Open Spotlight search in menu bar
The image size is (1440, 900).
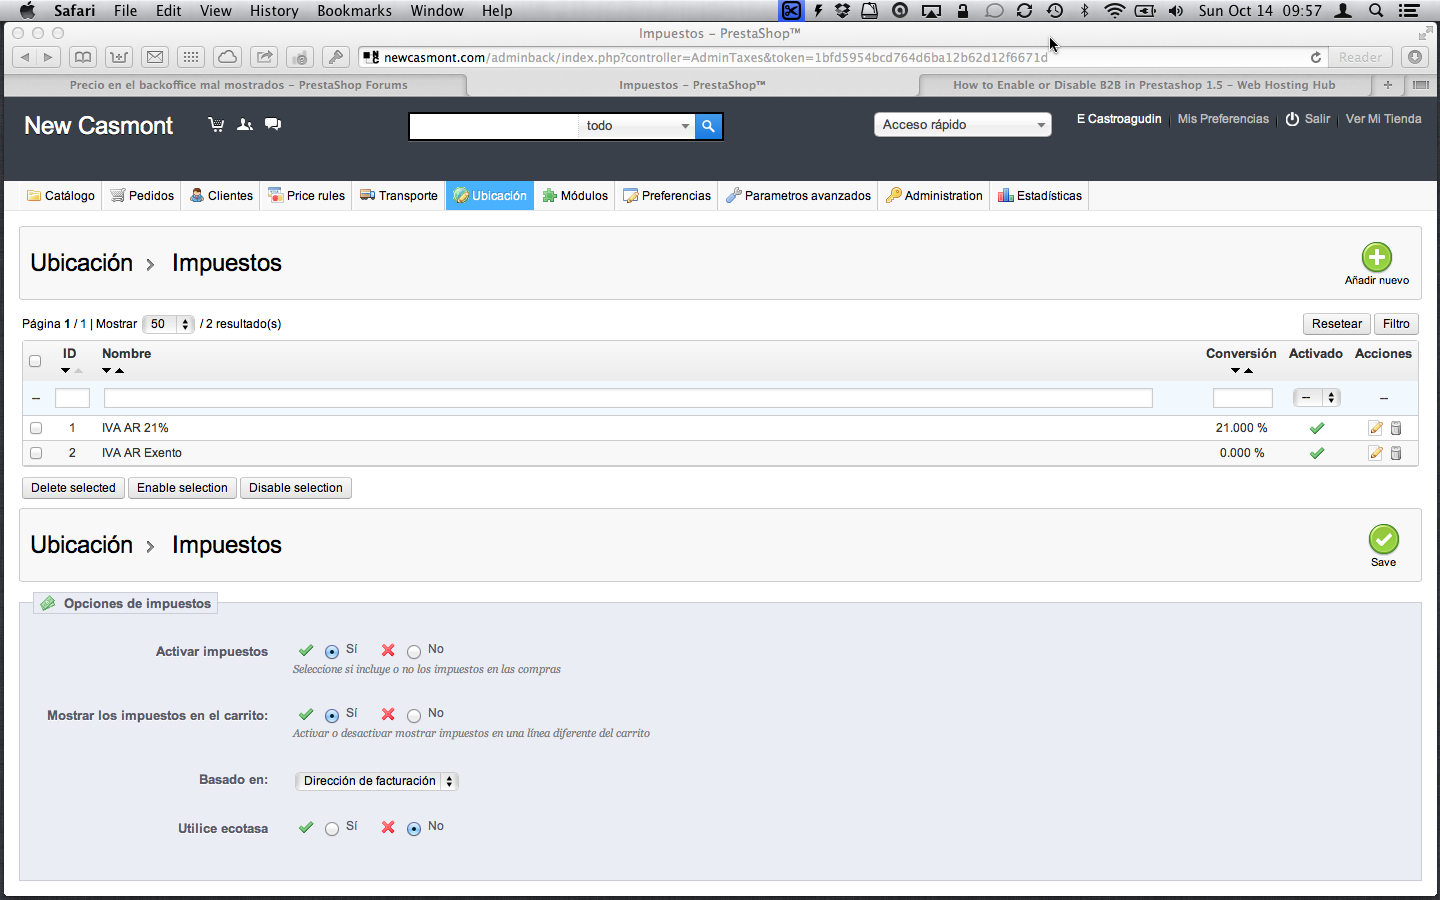click(1377, 11)
